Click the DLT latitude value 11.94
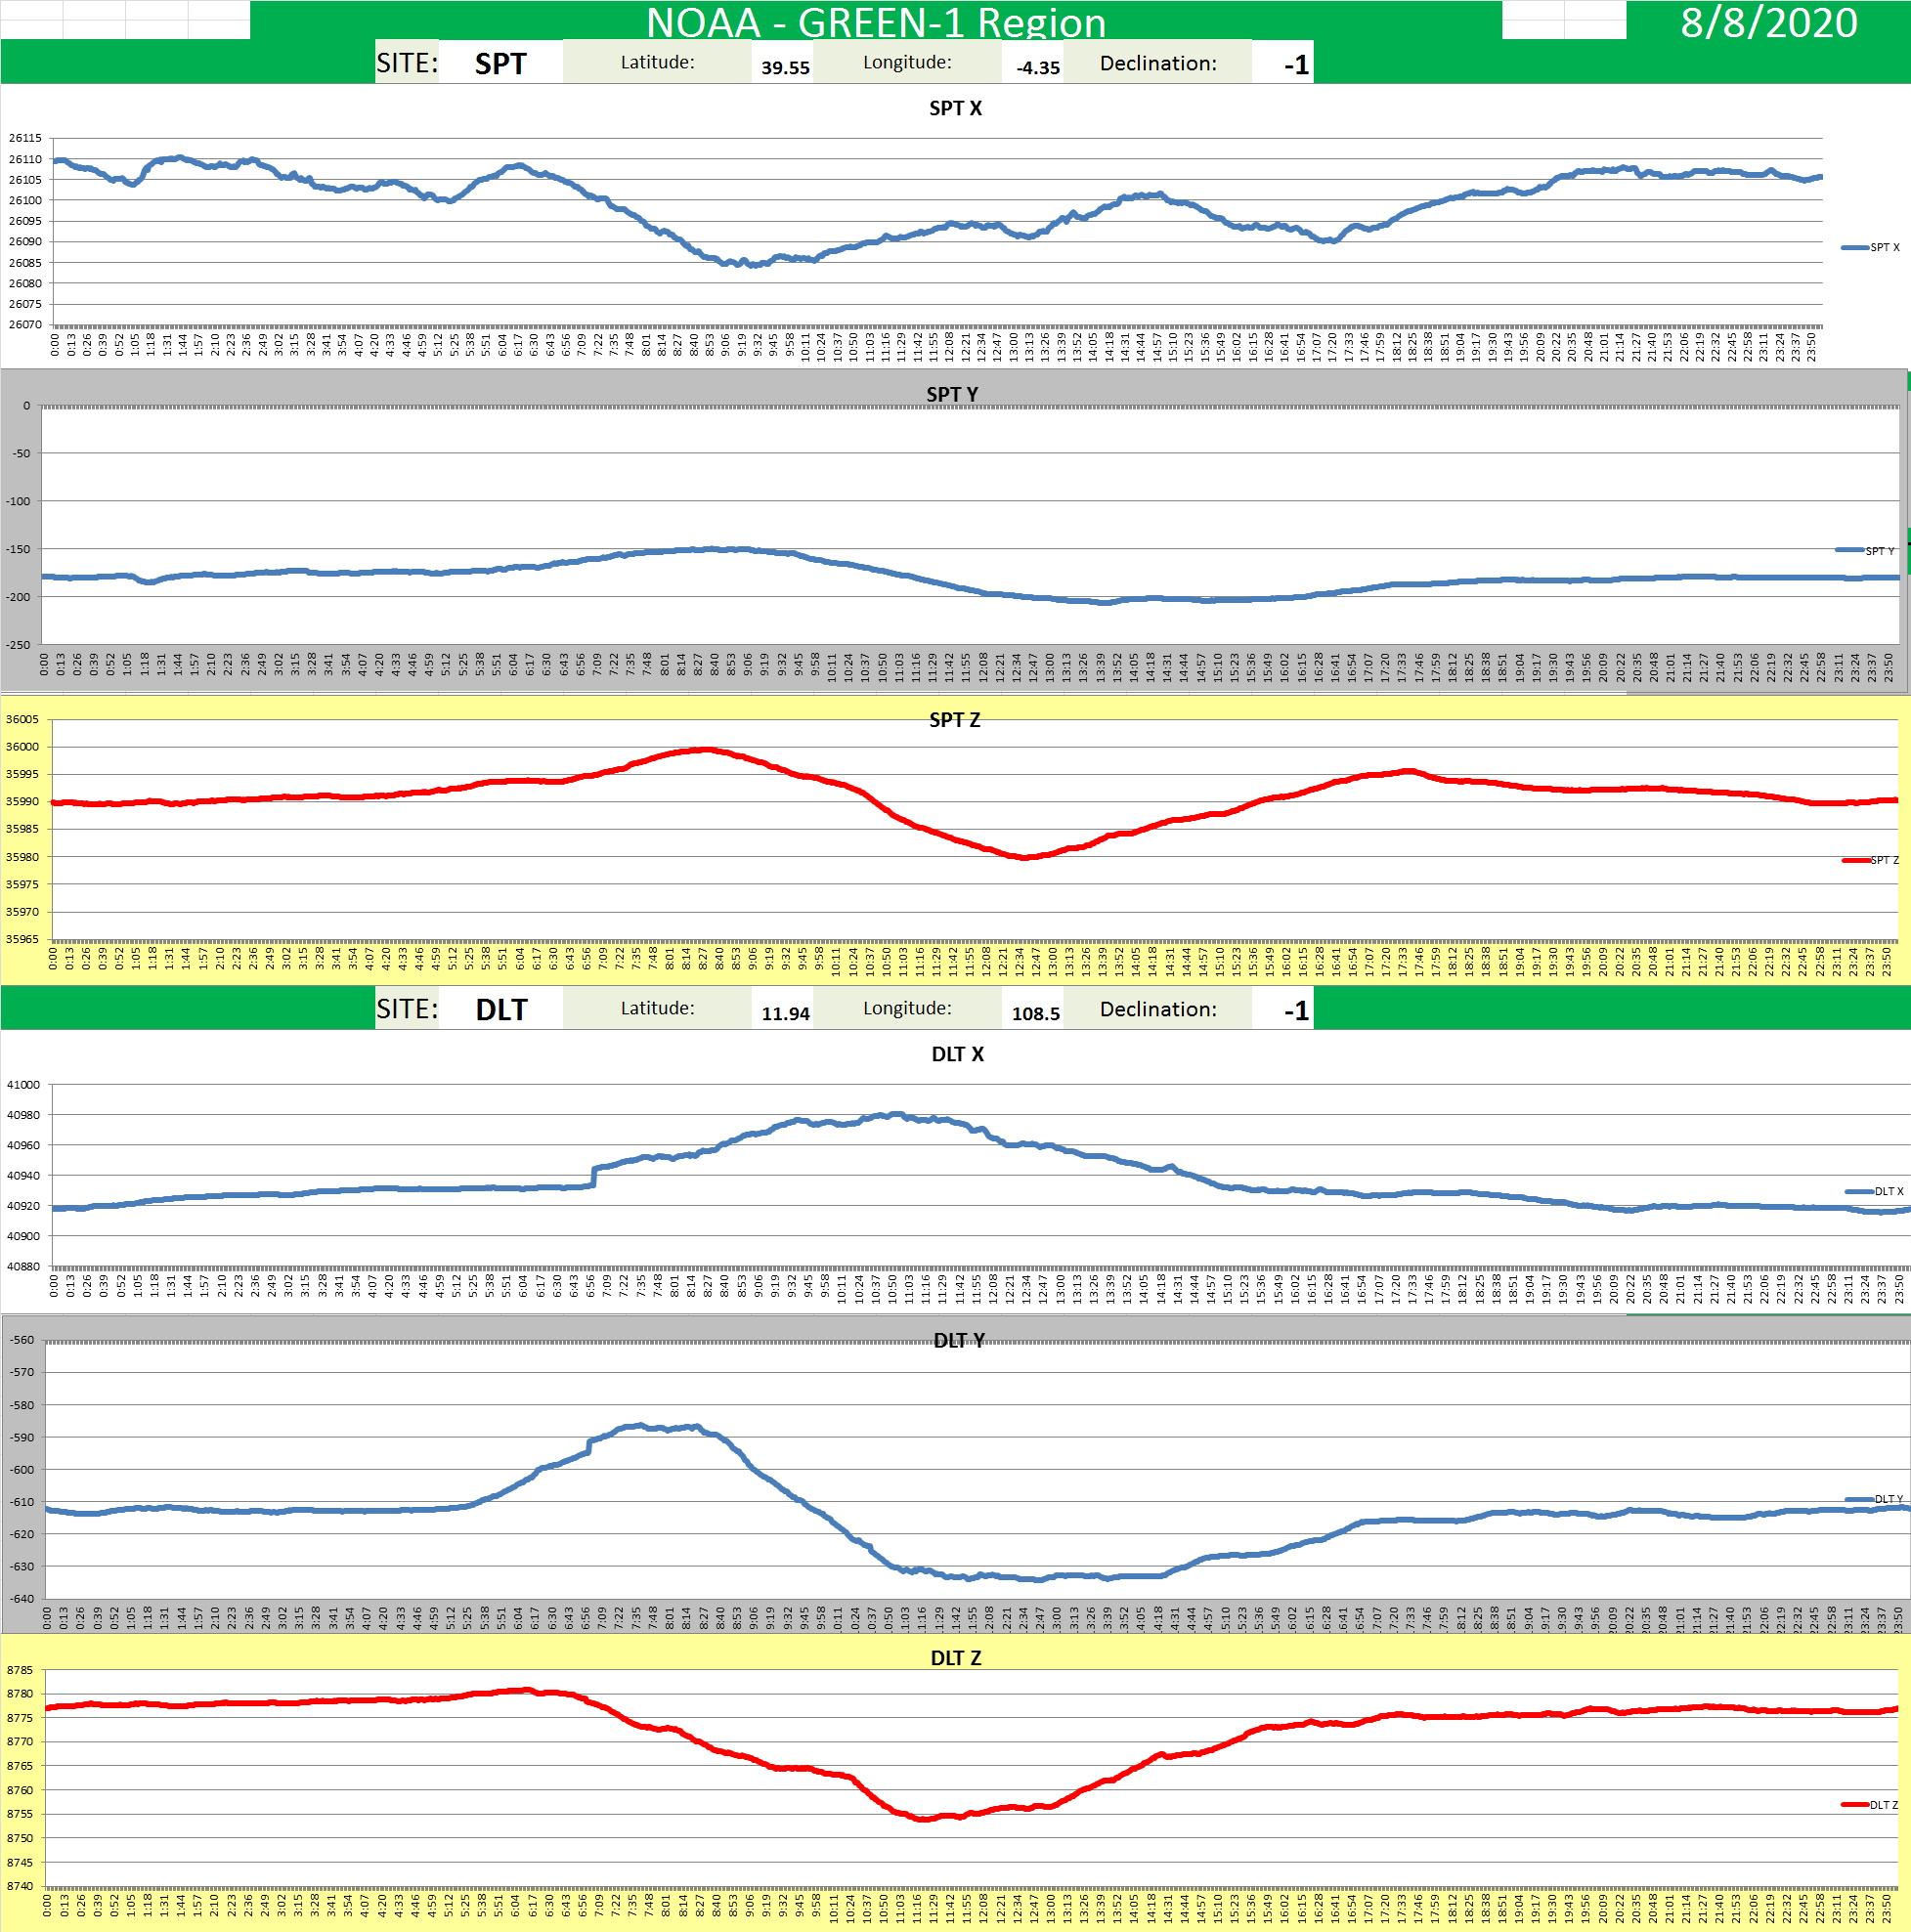The height and width of the screenshot is (1932, 1911). (784, 1013)
